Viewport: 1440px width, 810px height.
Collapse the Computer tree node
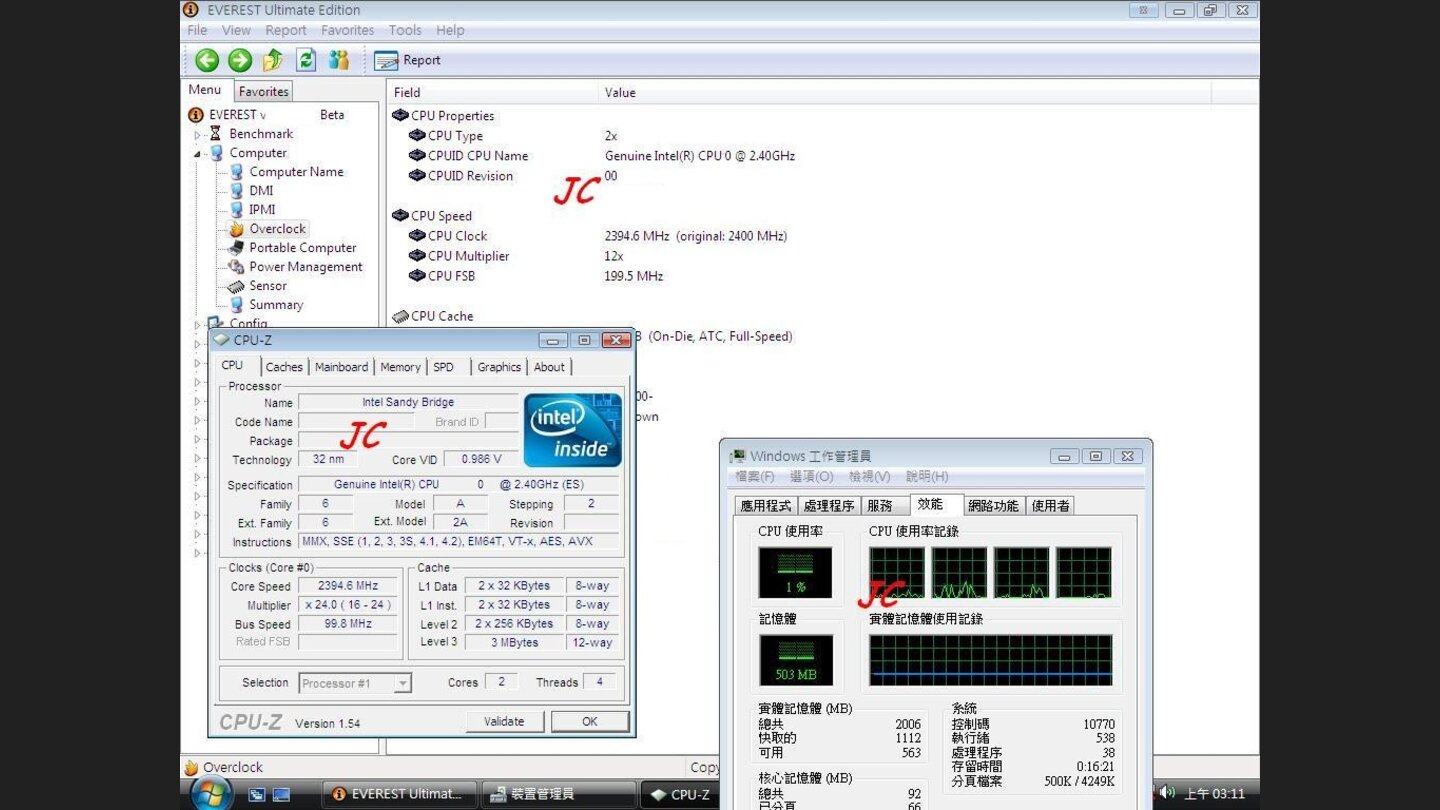197,153
